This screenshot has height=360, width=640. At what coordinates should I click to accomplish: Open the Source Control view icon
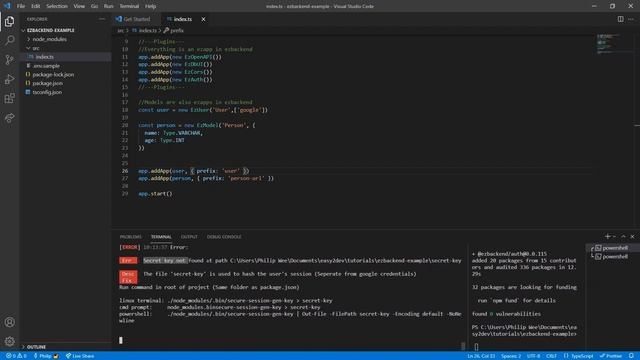[x=9, y=60]
